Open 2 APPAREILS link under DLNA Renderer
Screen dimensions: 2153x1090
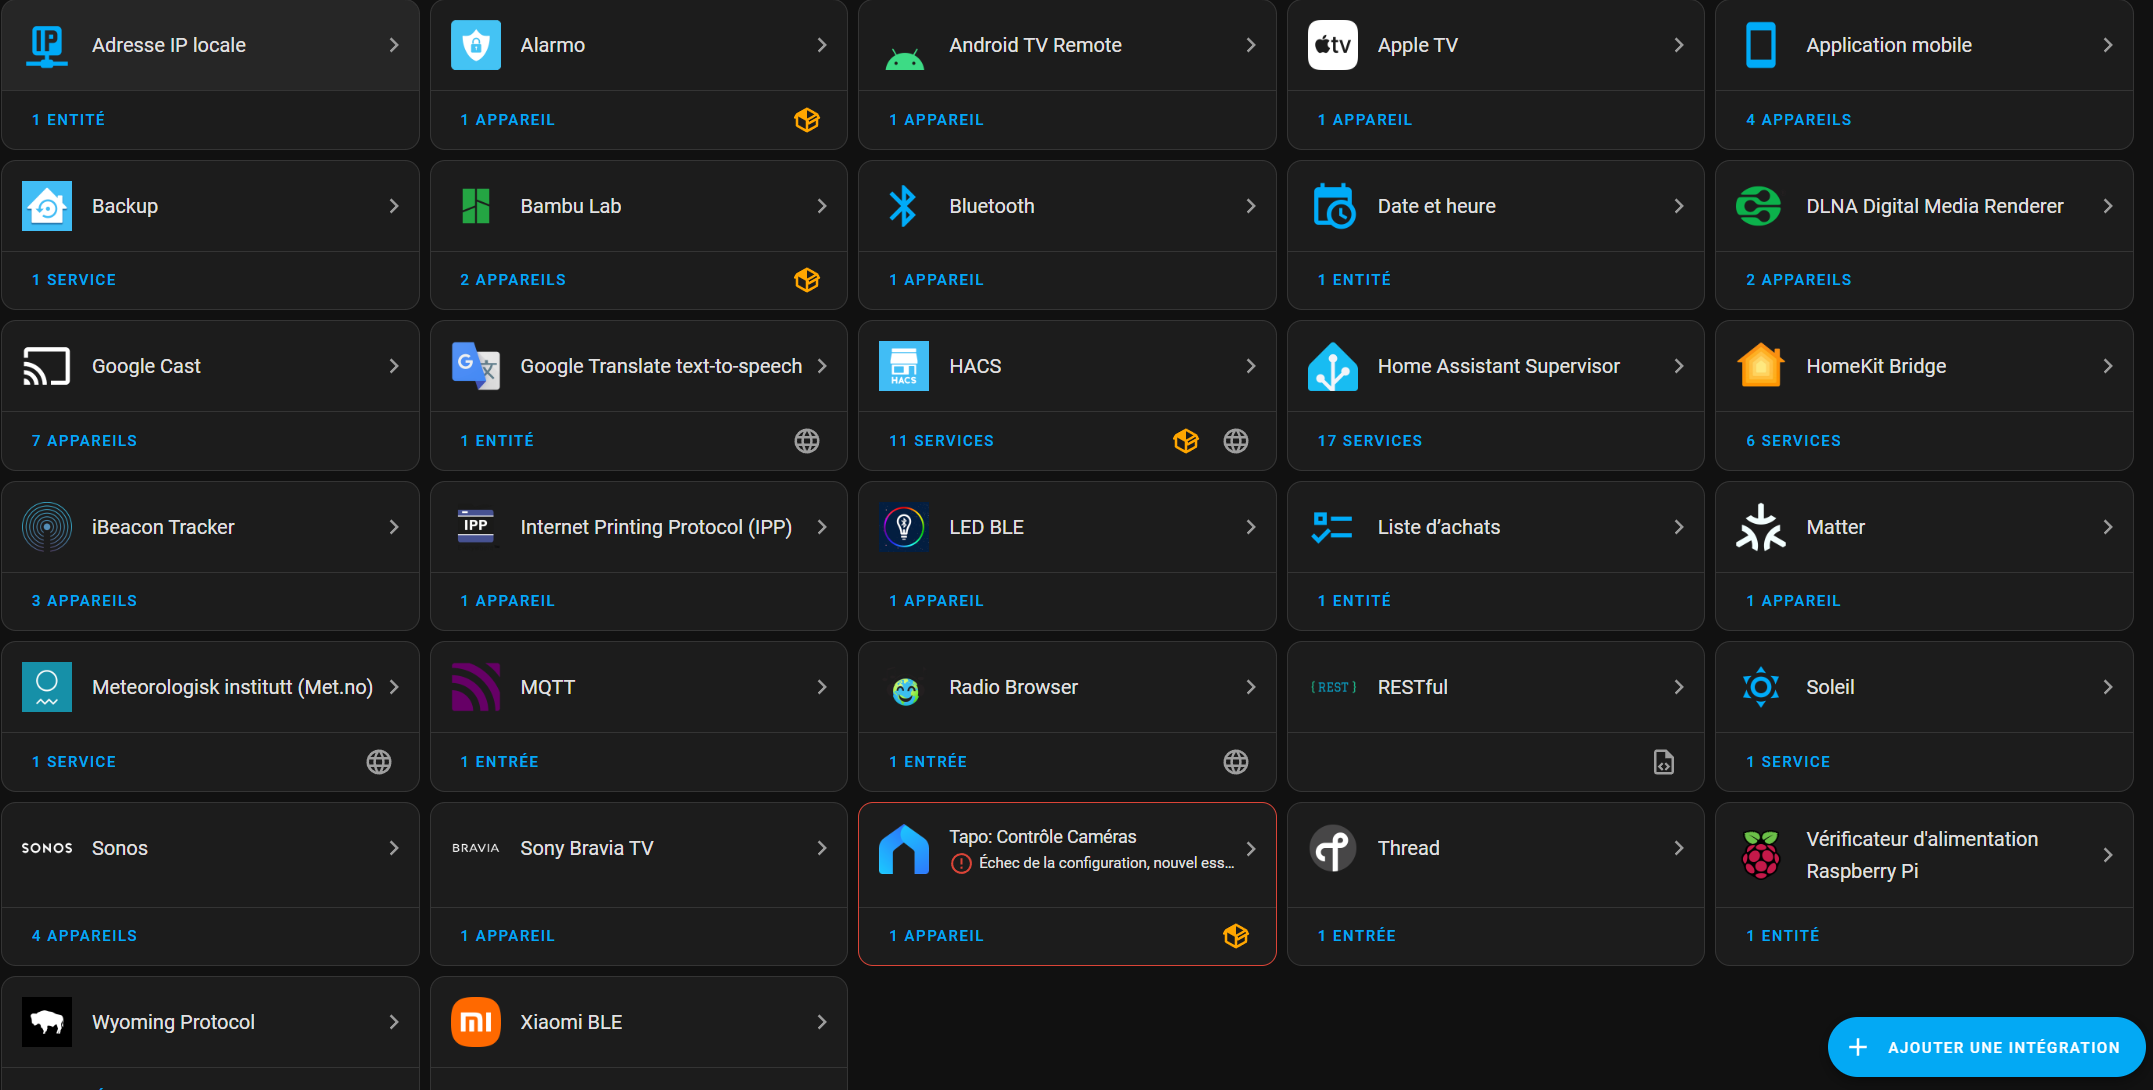pyautogui.click(x=1798, y=280)
